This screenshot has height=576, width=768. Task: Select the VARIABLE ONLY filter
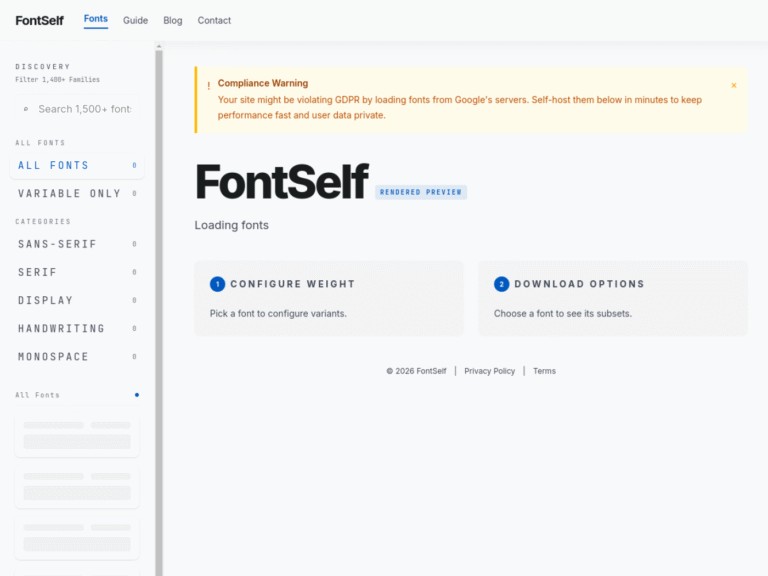77,193
